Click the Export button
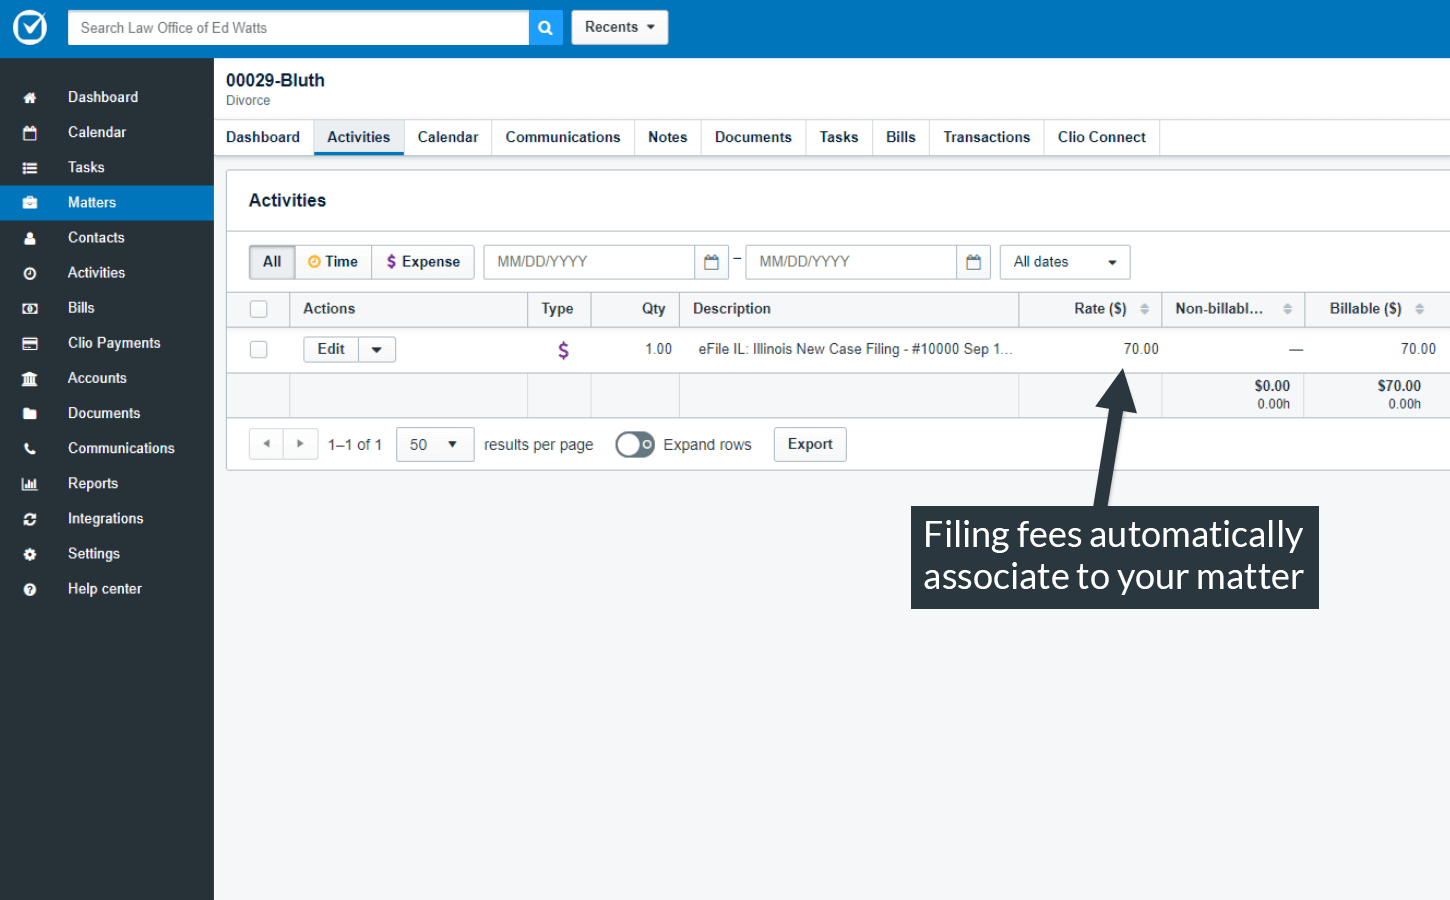The height and width of the screenshot is (900, 1450). click(x=809, y=444)
